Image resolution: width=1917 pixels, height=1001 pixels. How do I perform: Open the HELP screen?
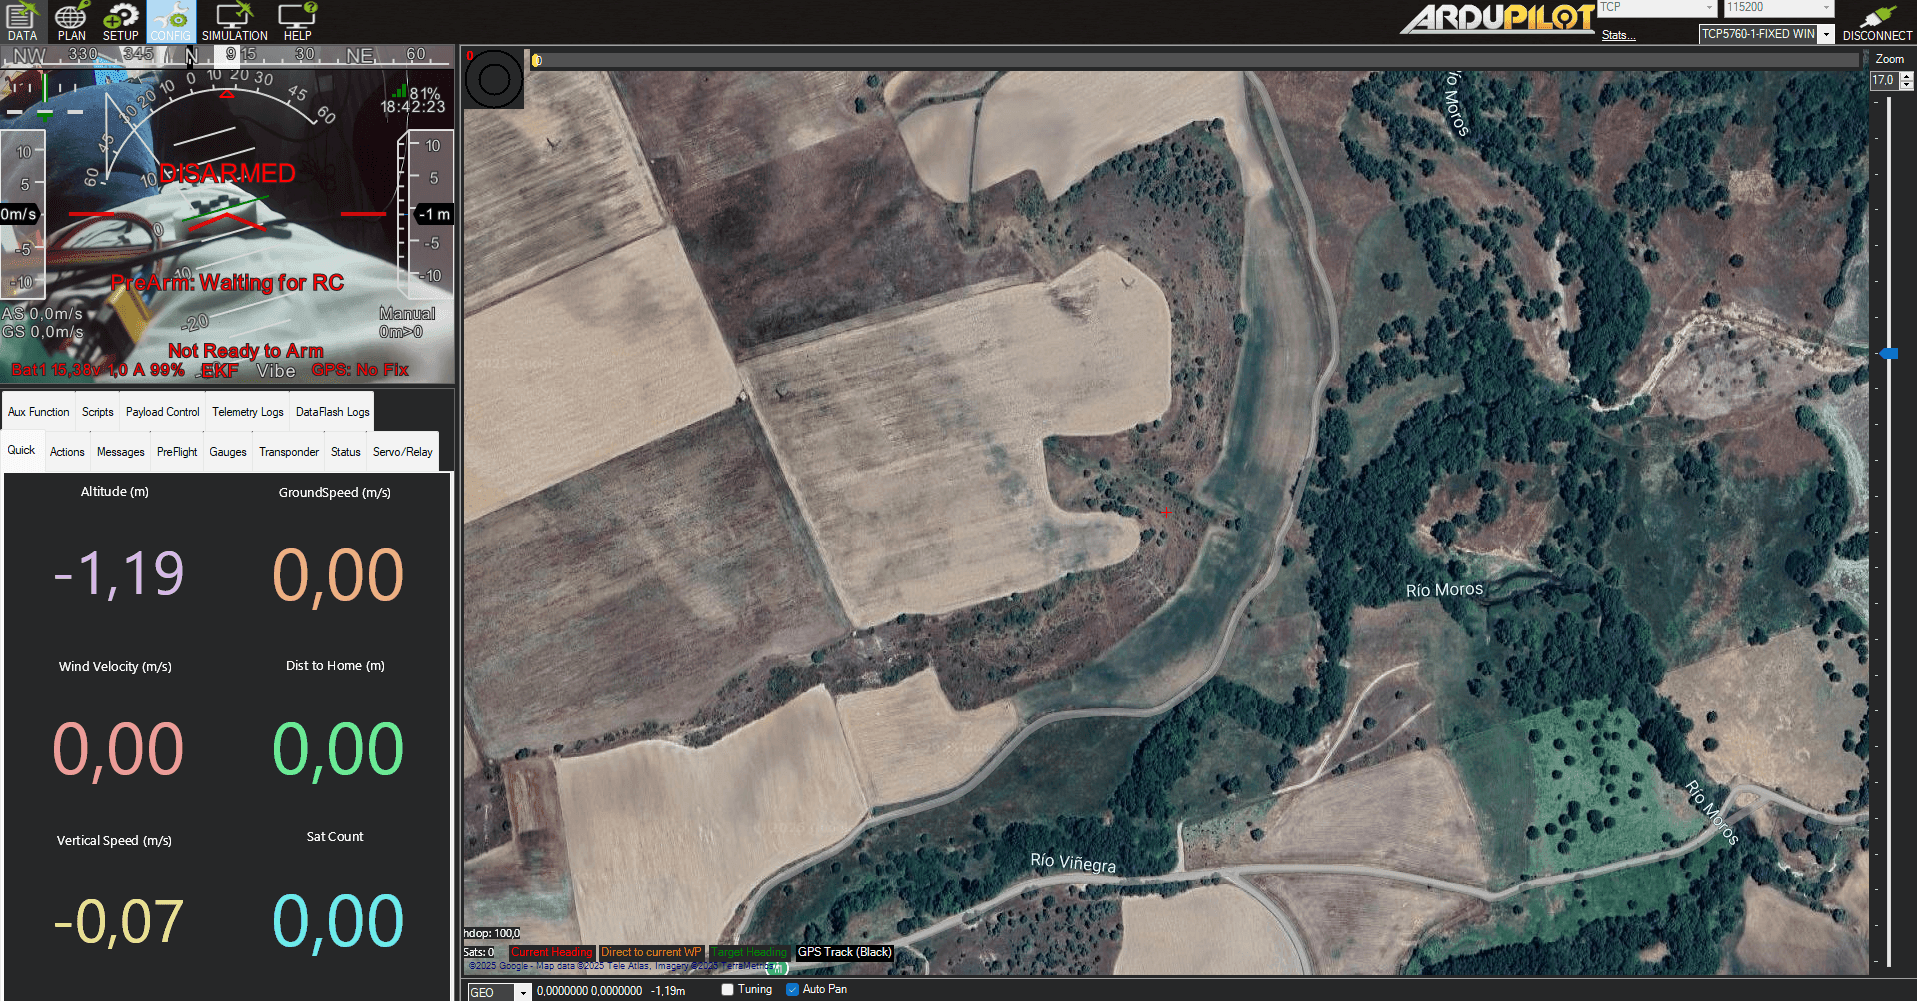[297, 22]
